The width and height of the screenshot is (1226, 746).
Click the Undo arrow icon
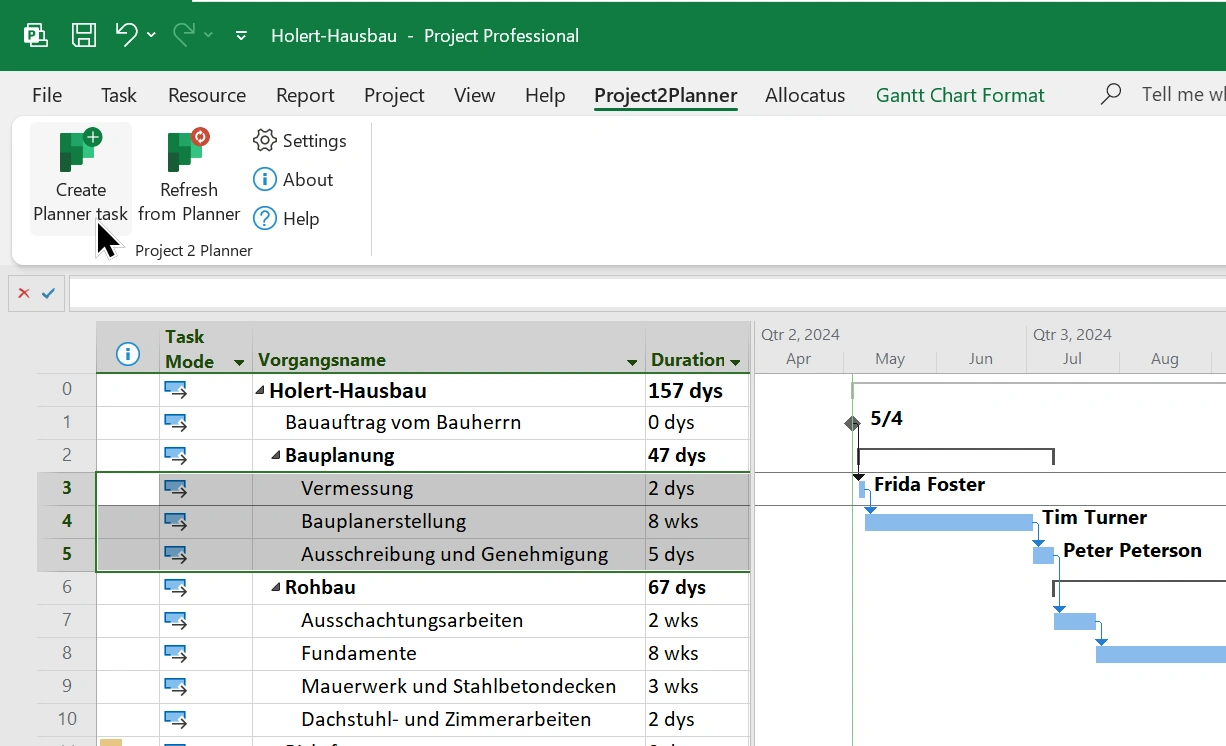(126, 35)
